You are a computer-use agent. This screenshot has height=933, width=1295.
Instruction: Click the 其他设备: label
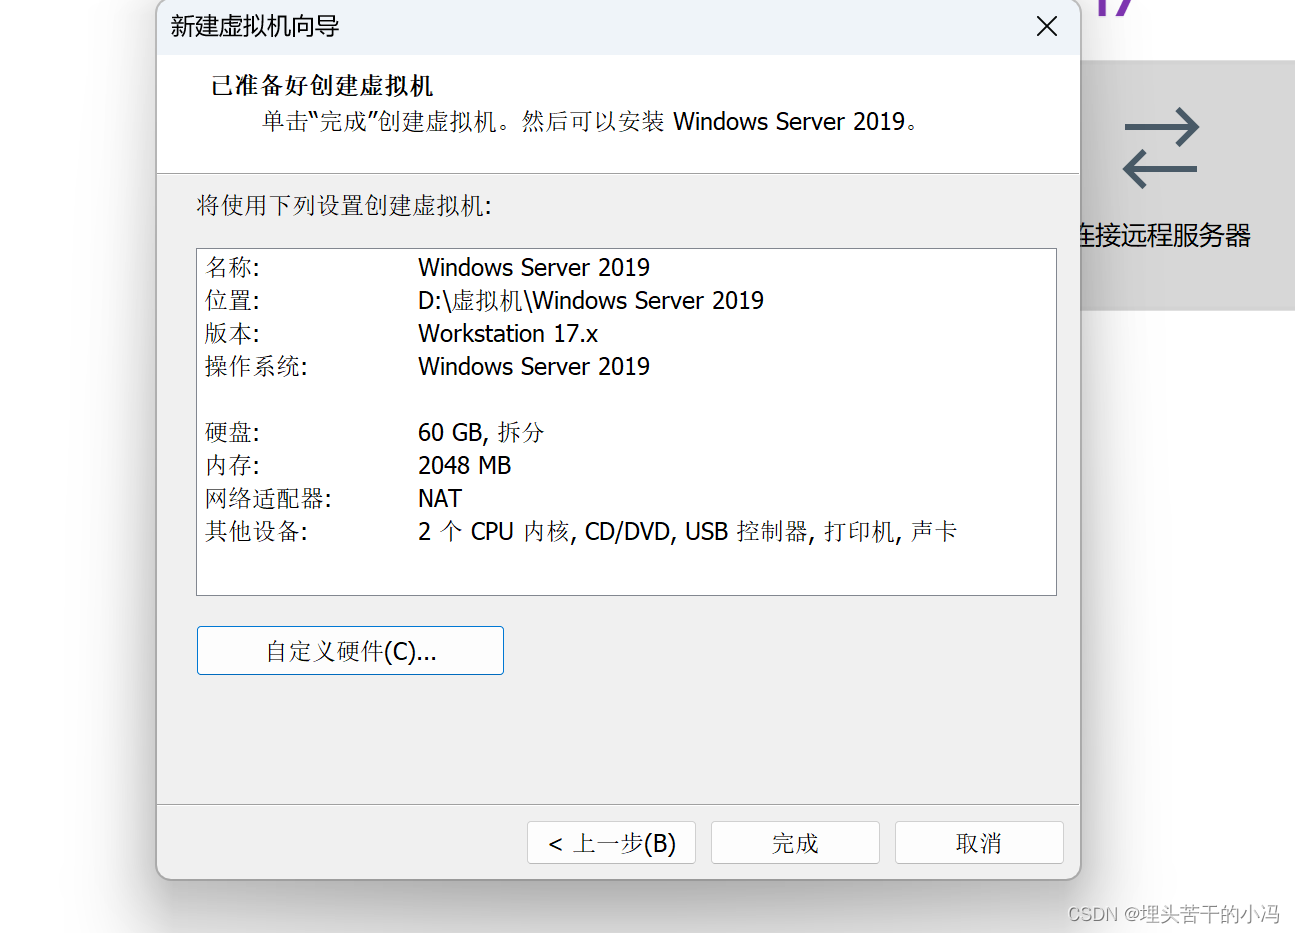click(256, 531)
